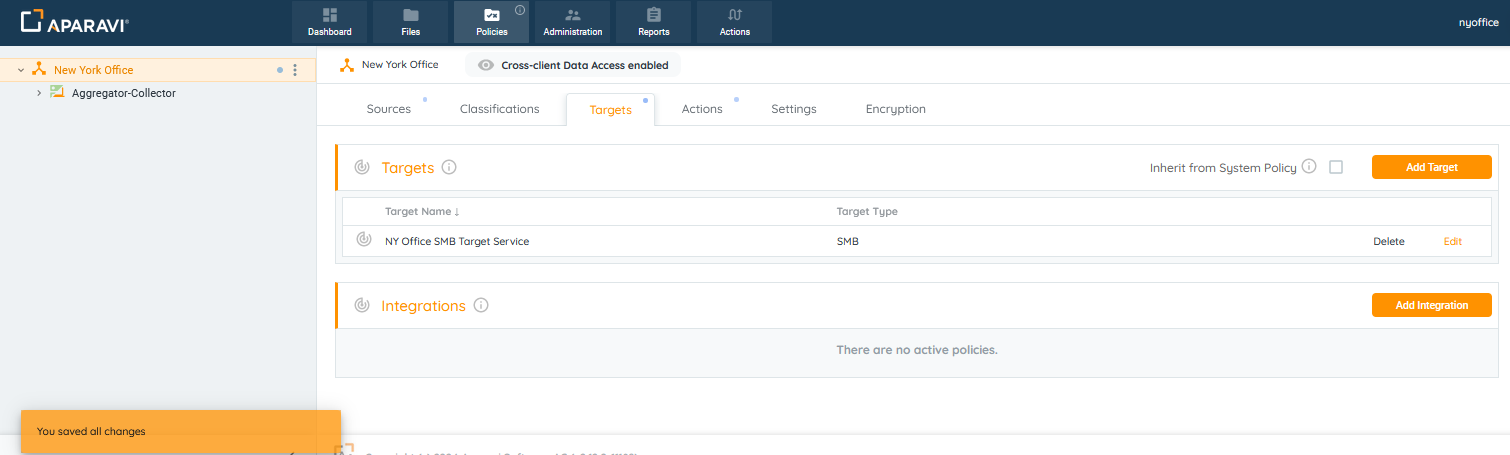Click info icon next to Inherit from System Policy
This screenshot has width=1510, height=455.
tap(1309, 167)
